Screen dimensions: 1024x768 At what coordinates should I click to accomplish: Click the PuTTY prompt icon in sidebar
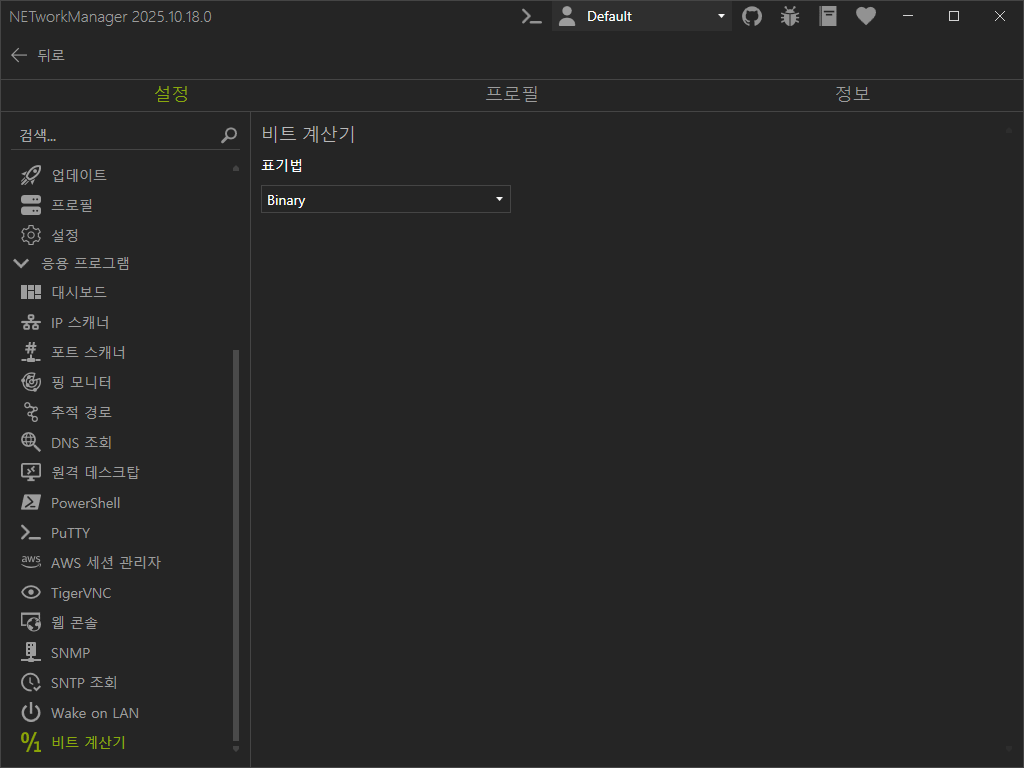tap(31, 532)
